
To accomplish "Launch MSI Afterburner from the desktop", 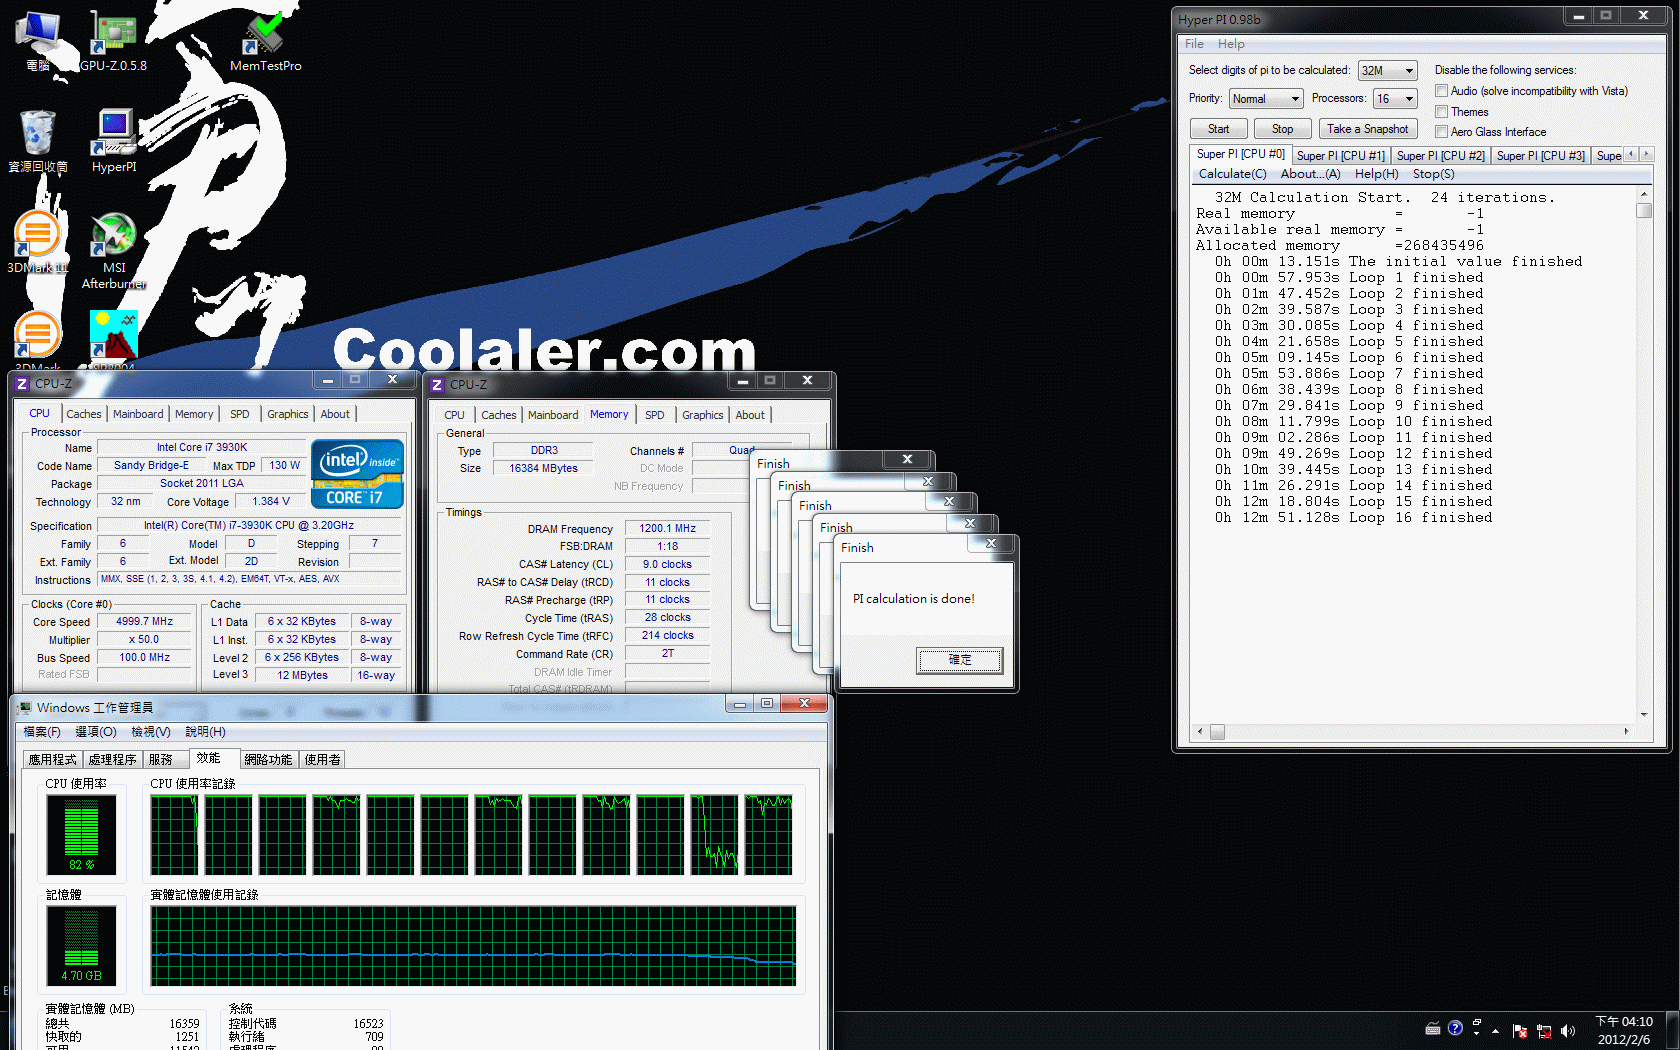I will click(x=114, y=250).
